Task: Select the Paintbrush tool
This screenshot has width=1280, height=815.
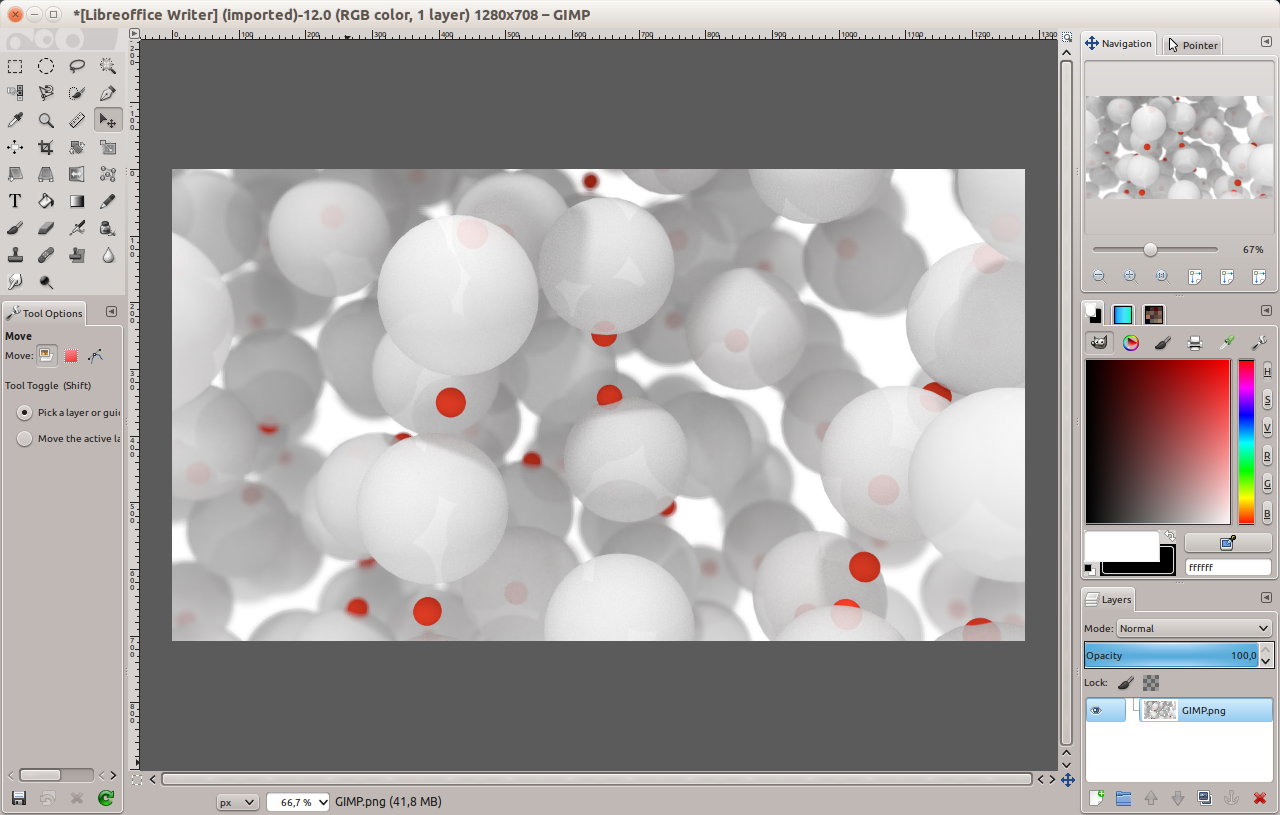Action: click(15, 228)
